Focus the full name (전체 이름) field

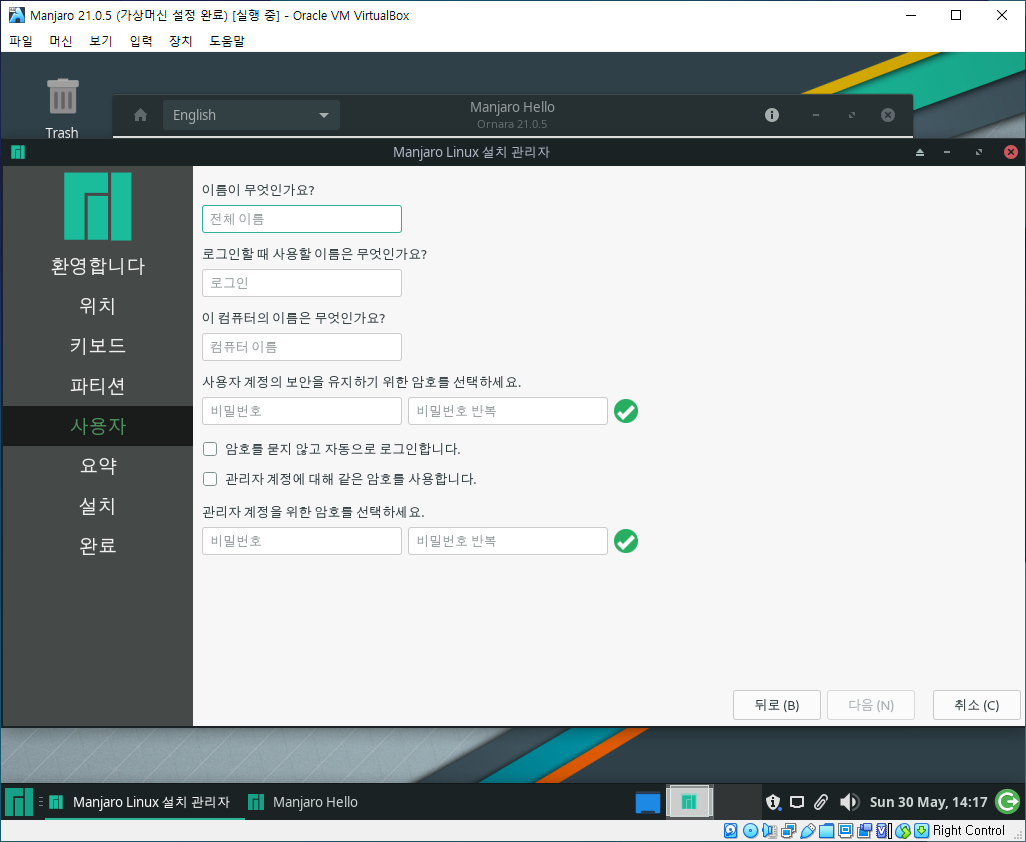302,219
